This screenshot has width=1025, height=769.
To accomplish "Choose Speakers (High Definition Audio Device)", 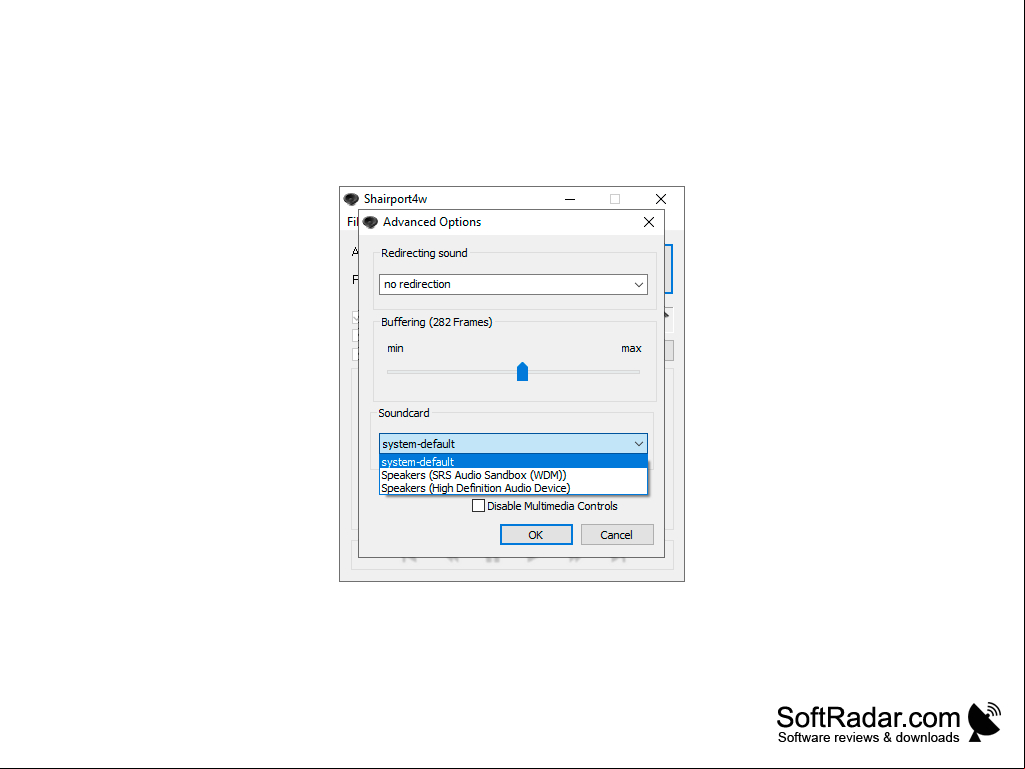I will tap(513, 488).
